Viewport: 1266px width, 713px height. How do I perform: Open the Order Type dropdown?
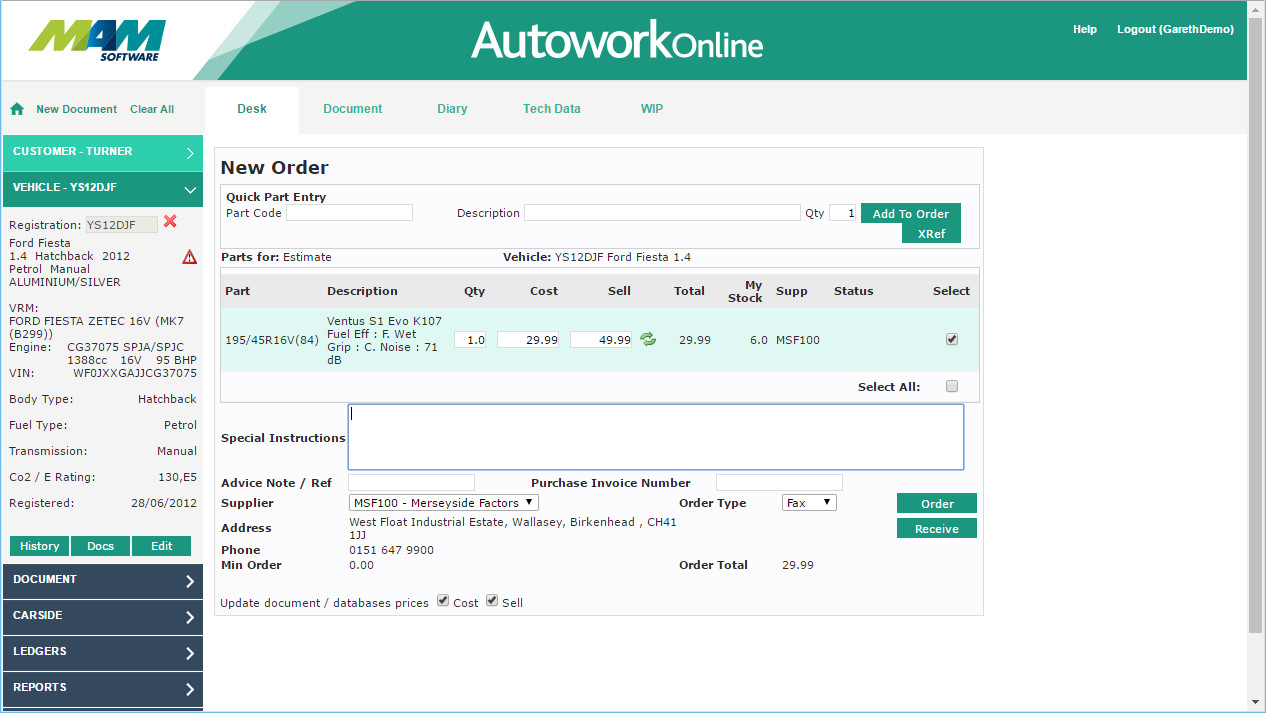coord(809,503)
